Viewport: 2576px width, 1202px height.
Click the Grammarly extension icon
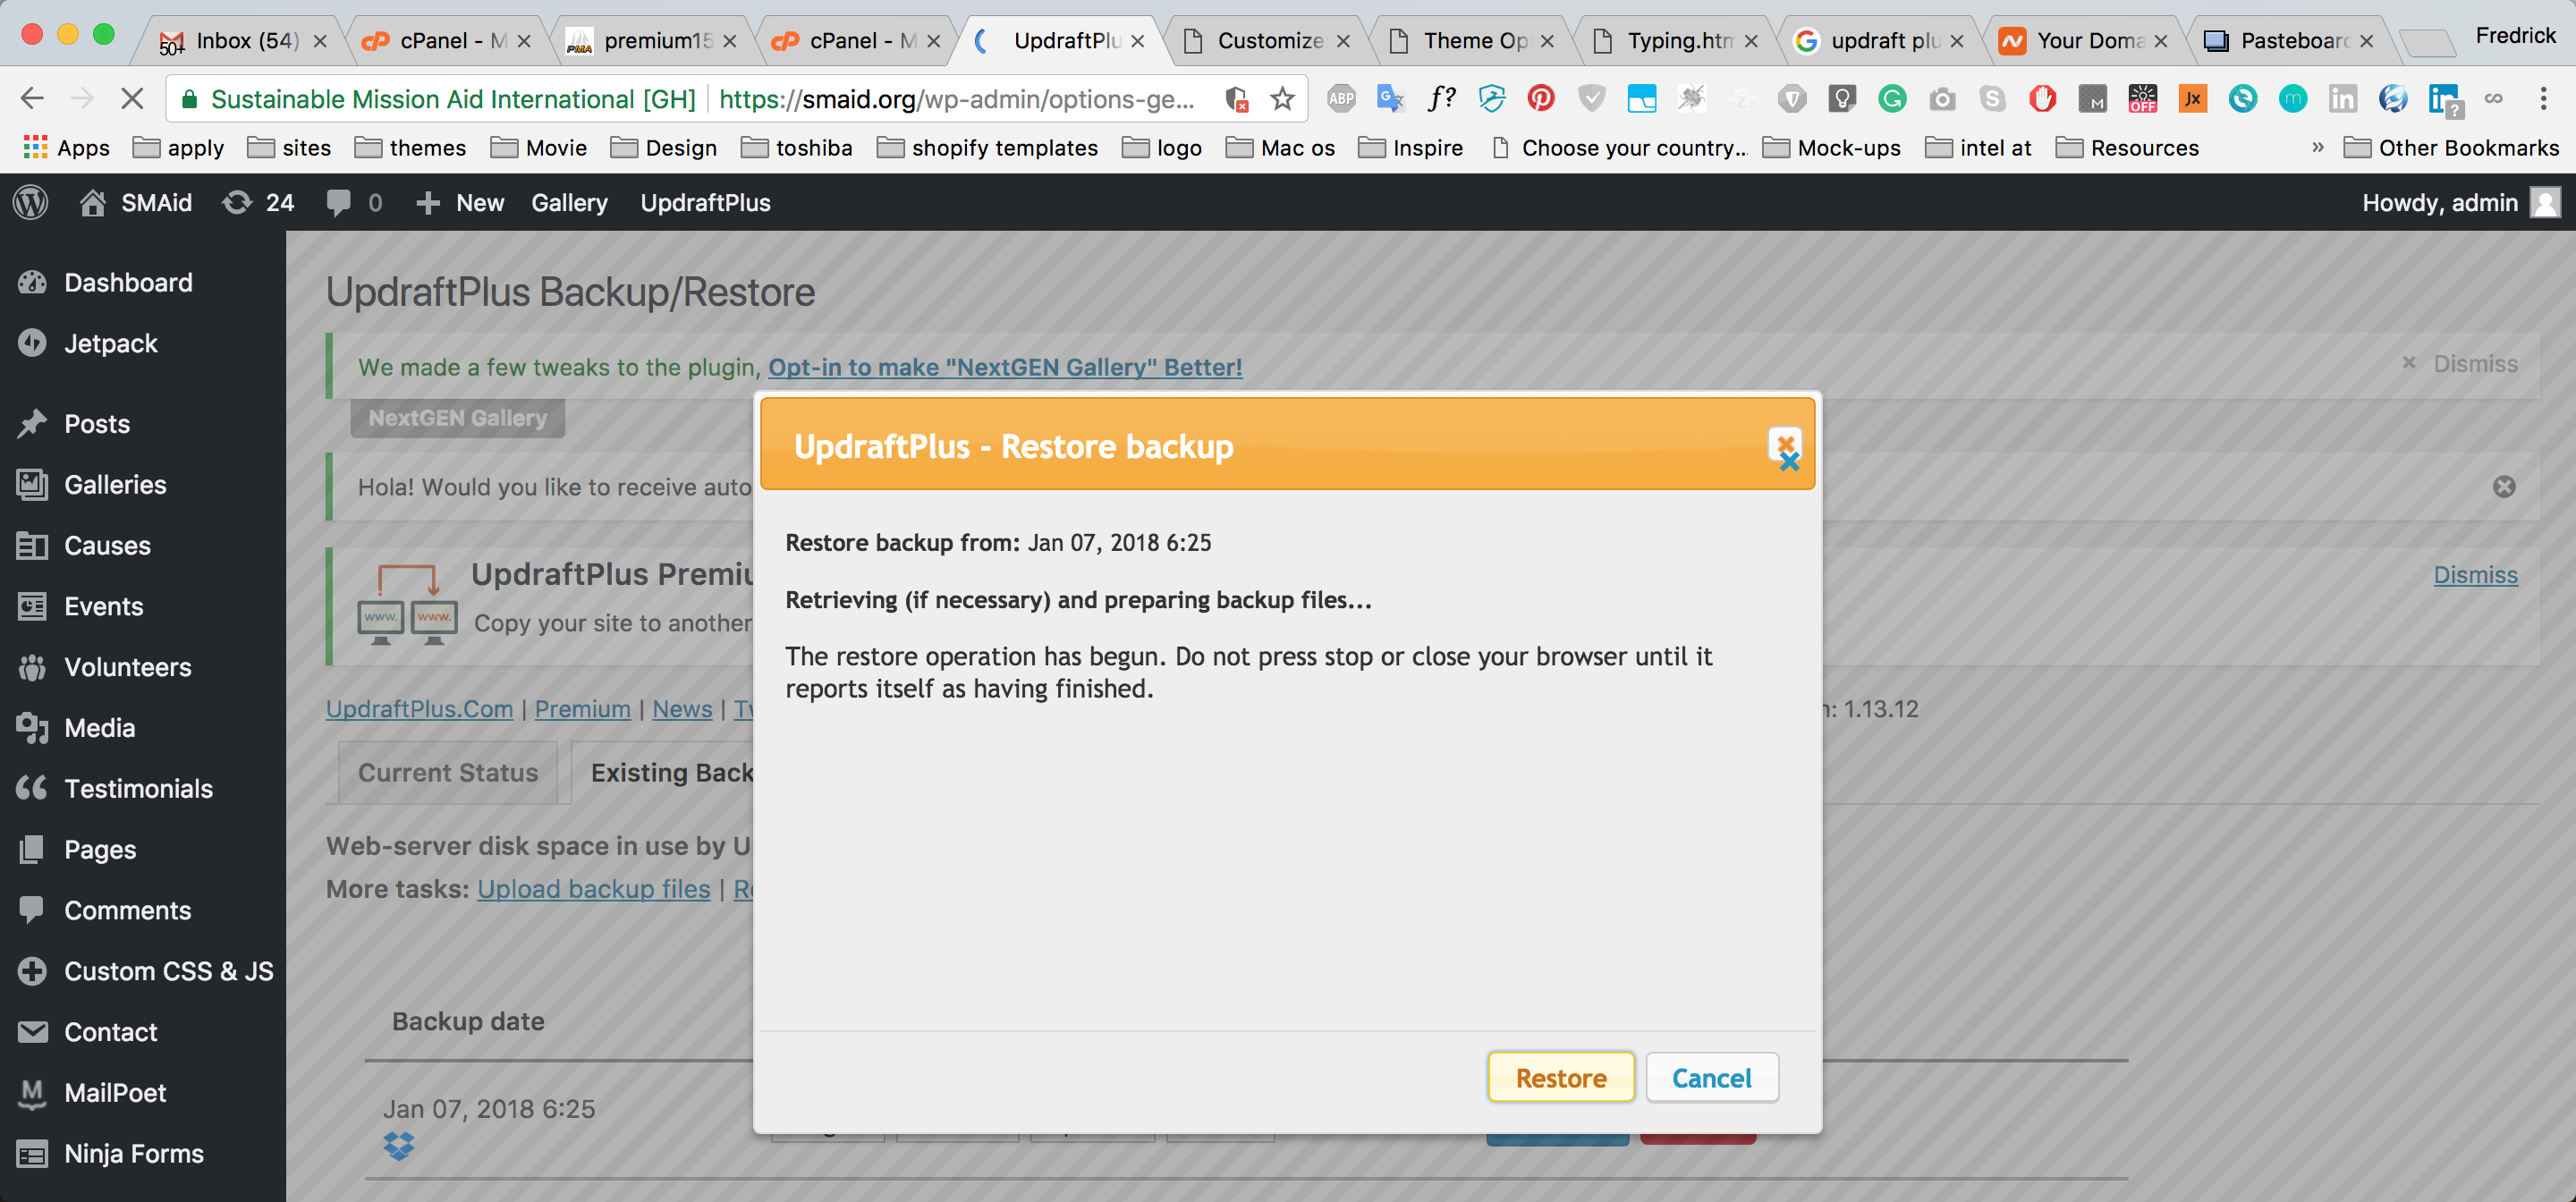tap(1892, 98)
